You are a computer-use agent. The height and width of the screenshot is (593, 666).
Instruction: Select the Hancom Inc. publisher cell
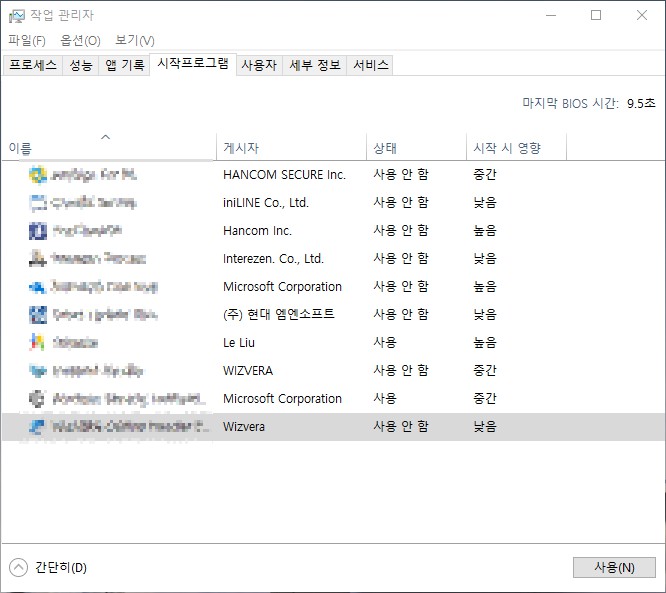[x=257, y=231]
